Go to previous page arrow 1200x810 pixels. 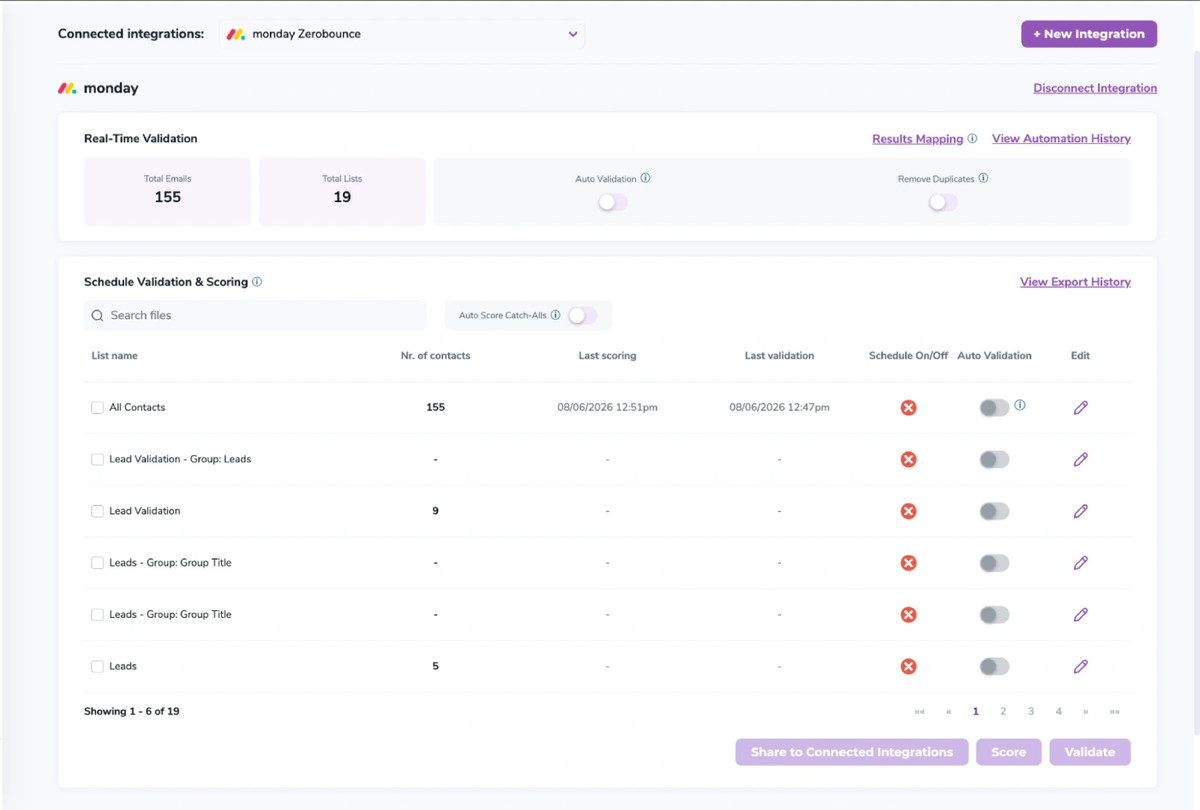coord(948,712)
